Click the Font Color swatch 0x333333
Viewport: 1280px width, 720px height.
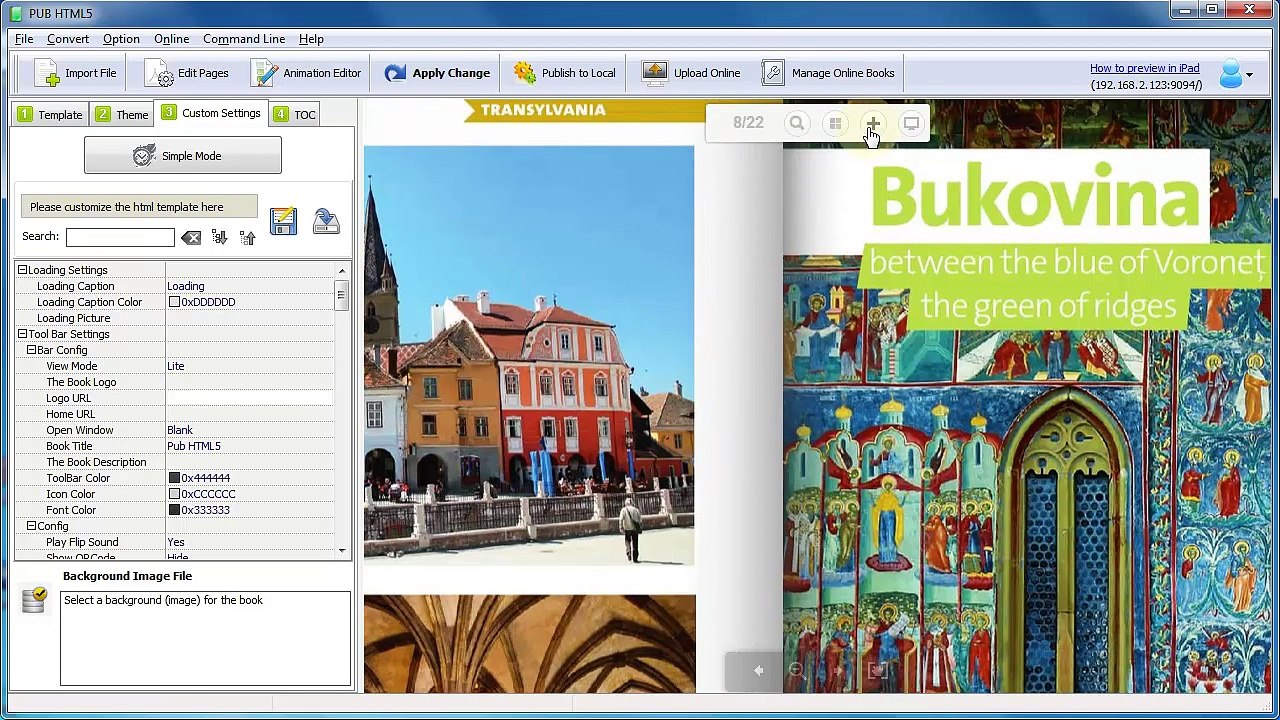point(174,510)
